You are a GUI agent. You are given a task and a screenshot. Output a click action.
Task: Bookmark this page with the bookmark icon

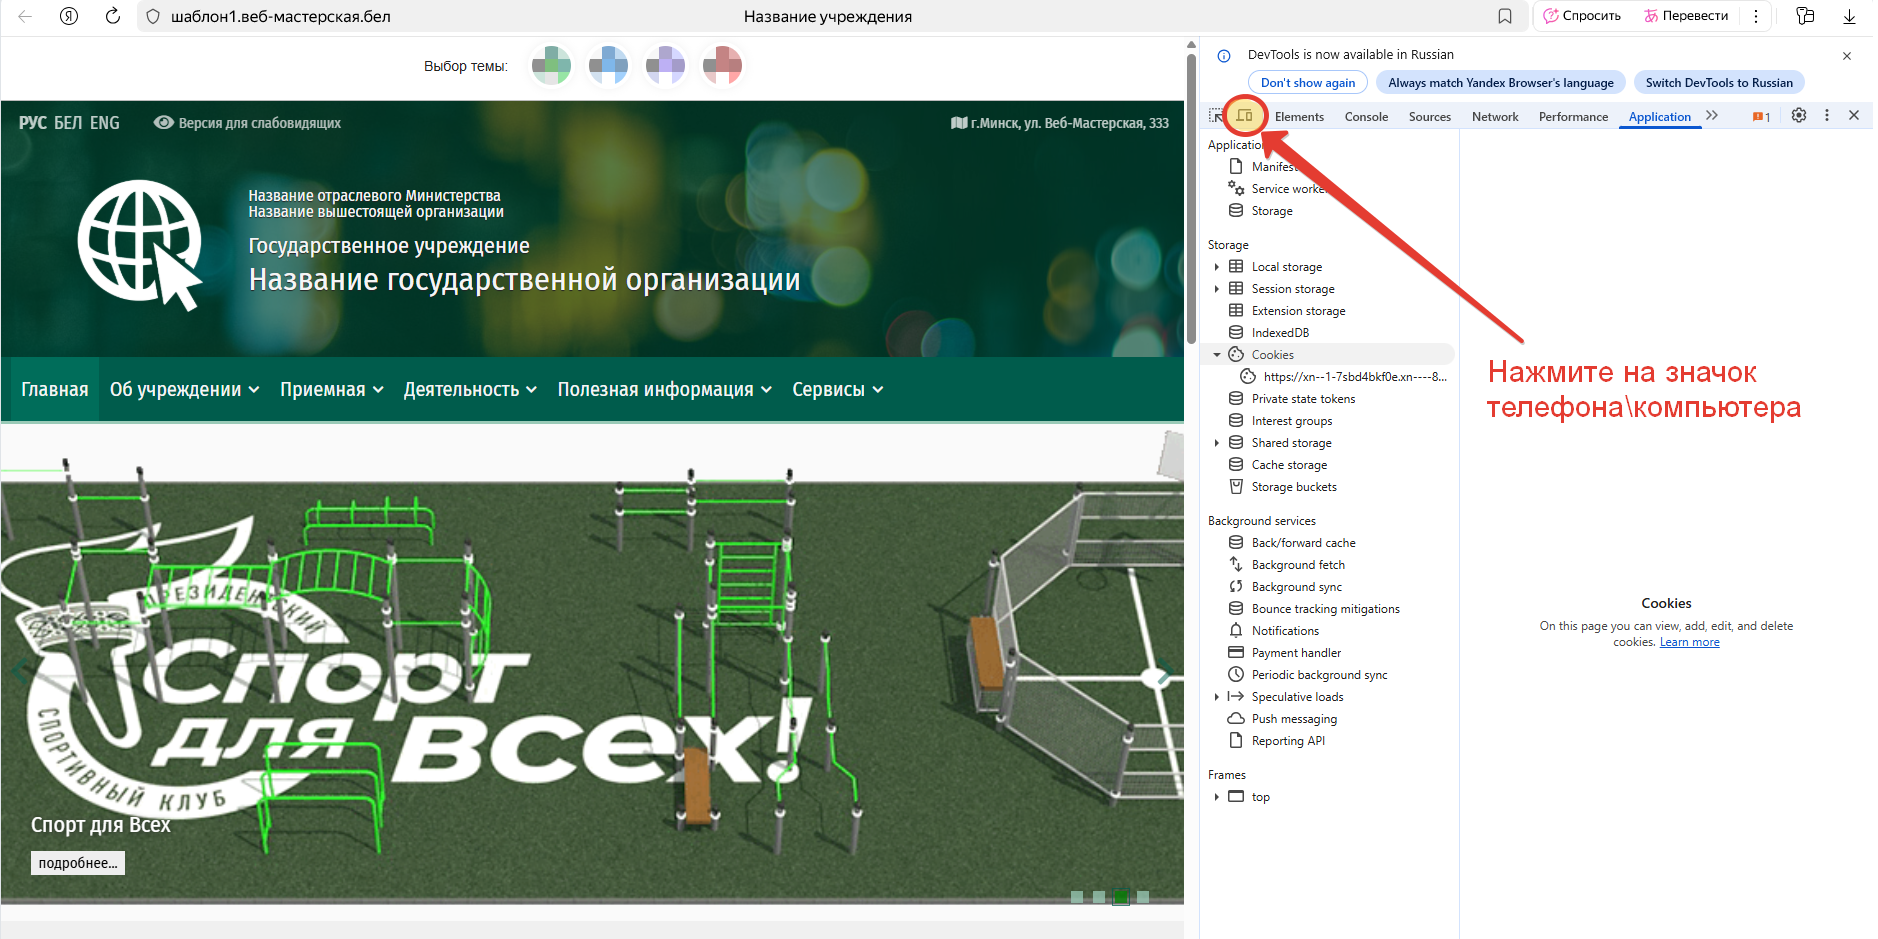click(1504, 16)
